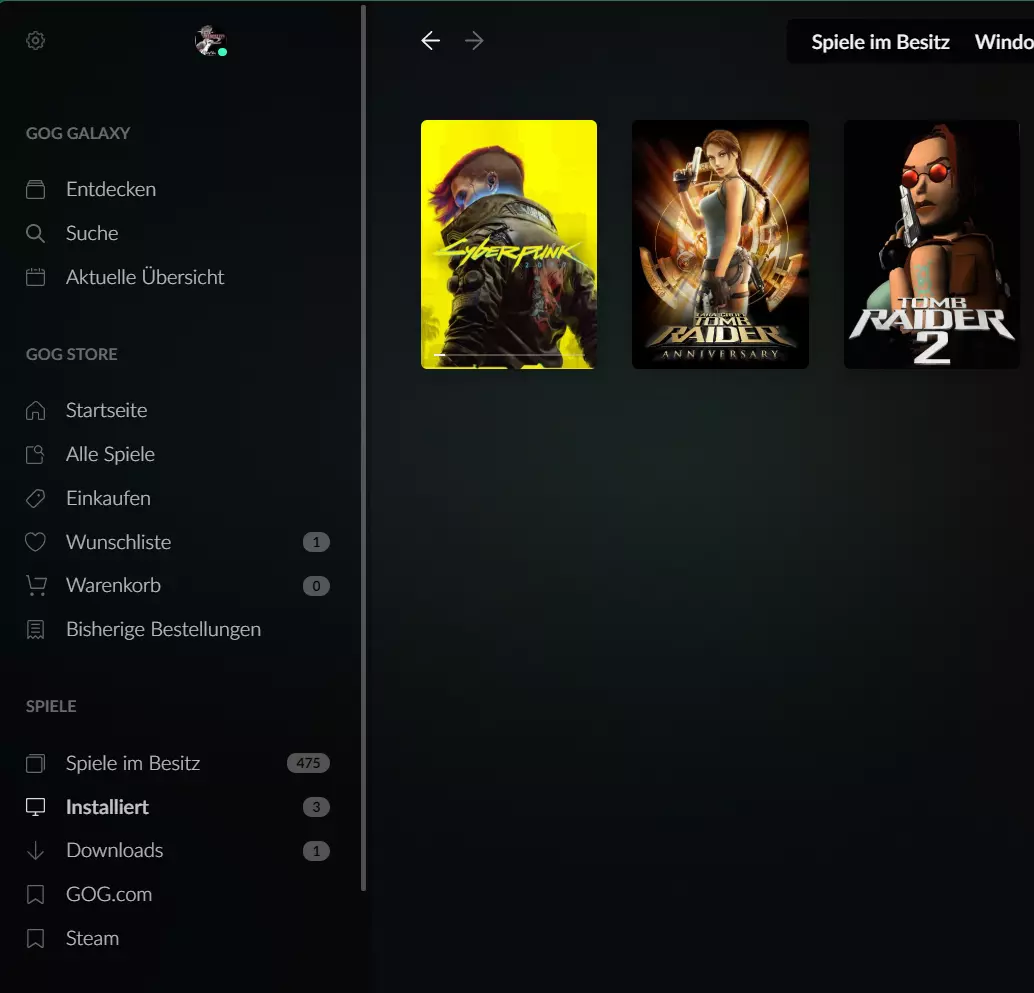Click the SPIELE section heading
Viewport: 1034px width, 993px height.
tap(51, 706)
